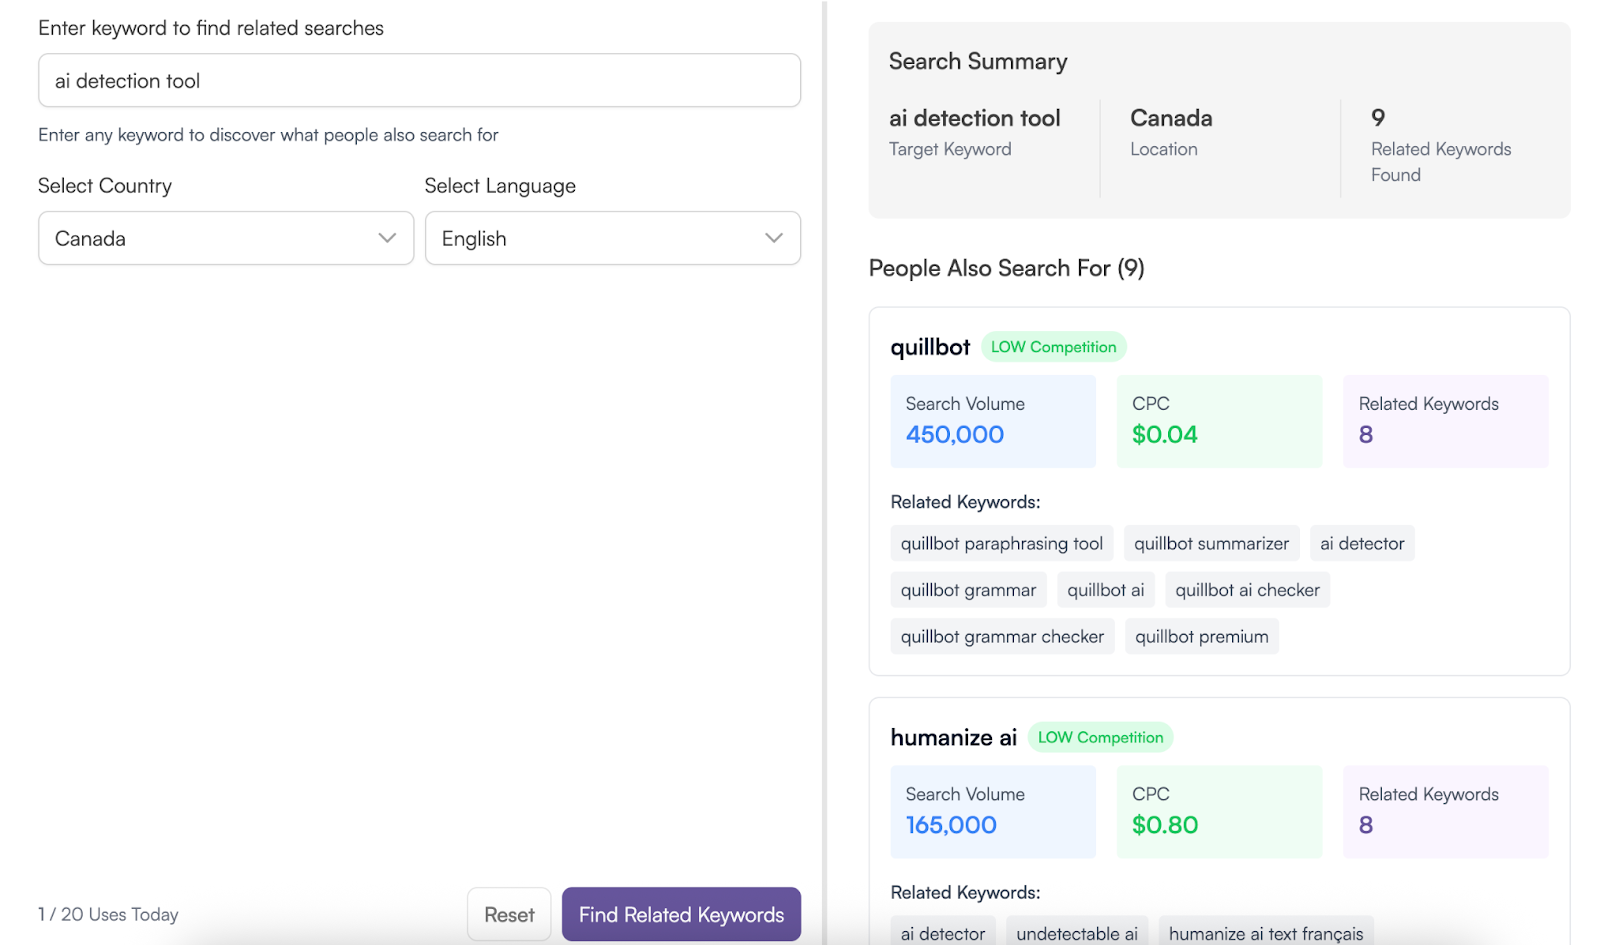
Task: Click quillbot grammar tag
Action: (x=968, y=590)
